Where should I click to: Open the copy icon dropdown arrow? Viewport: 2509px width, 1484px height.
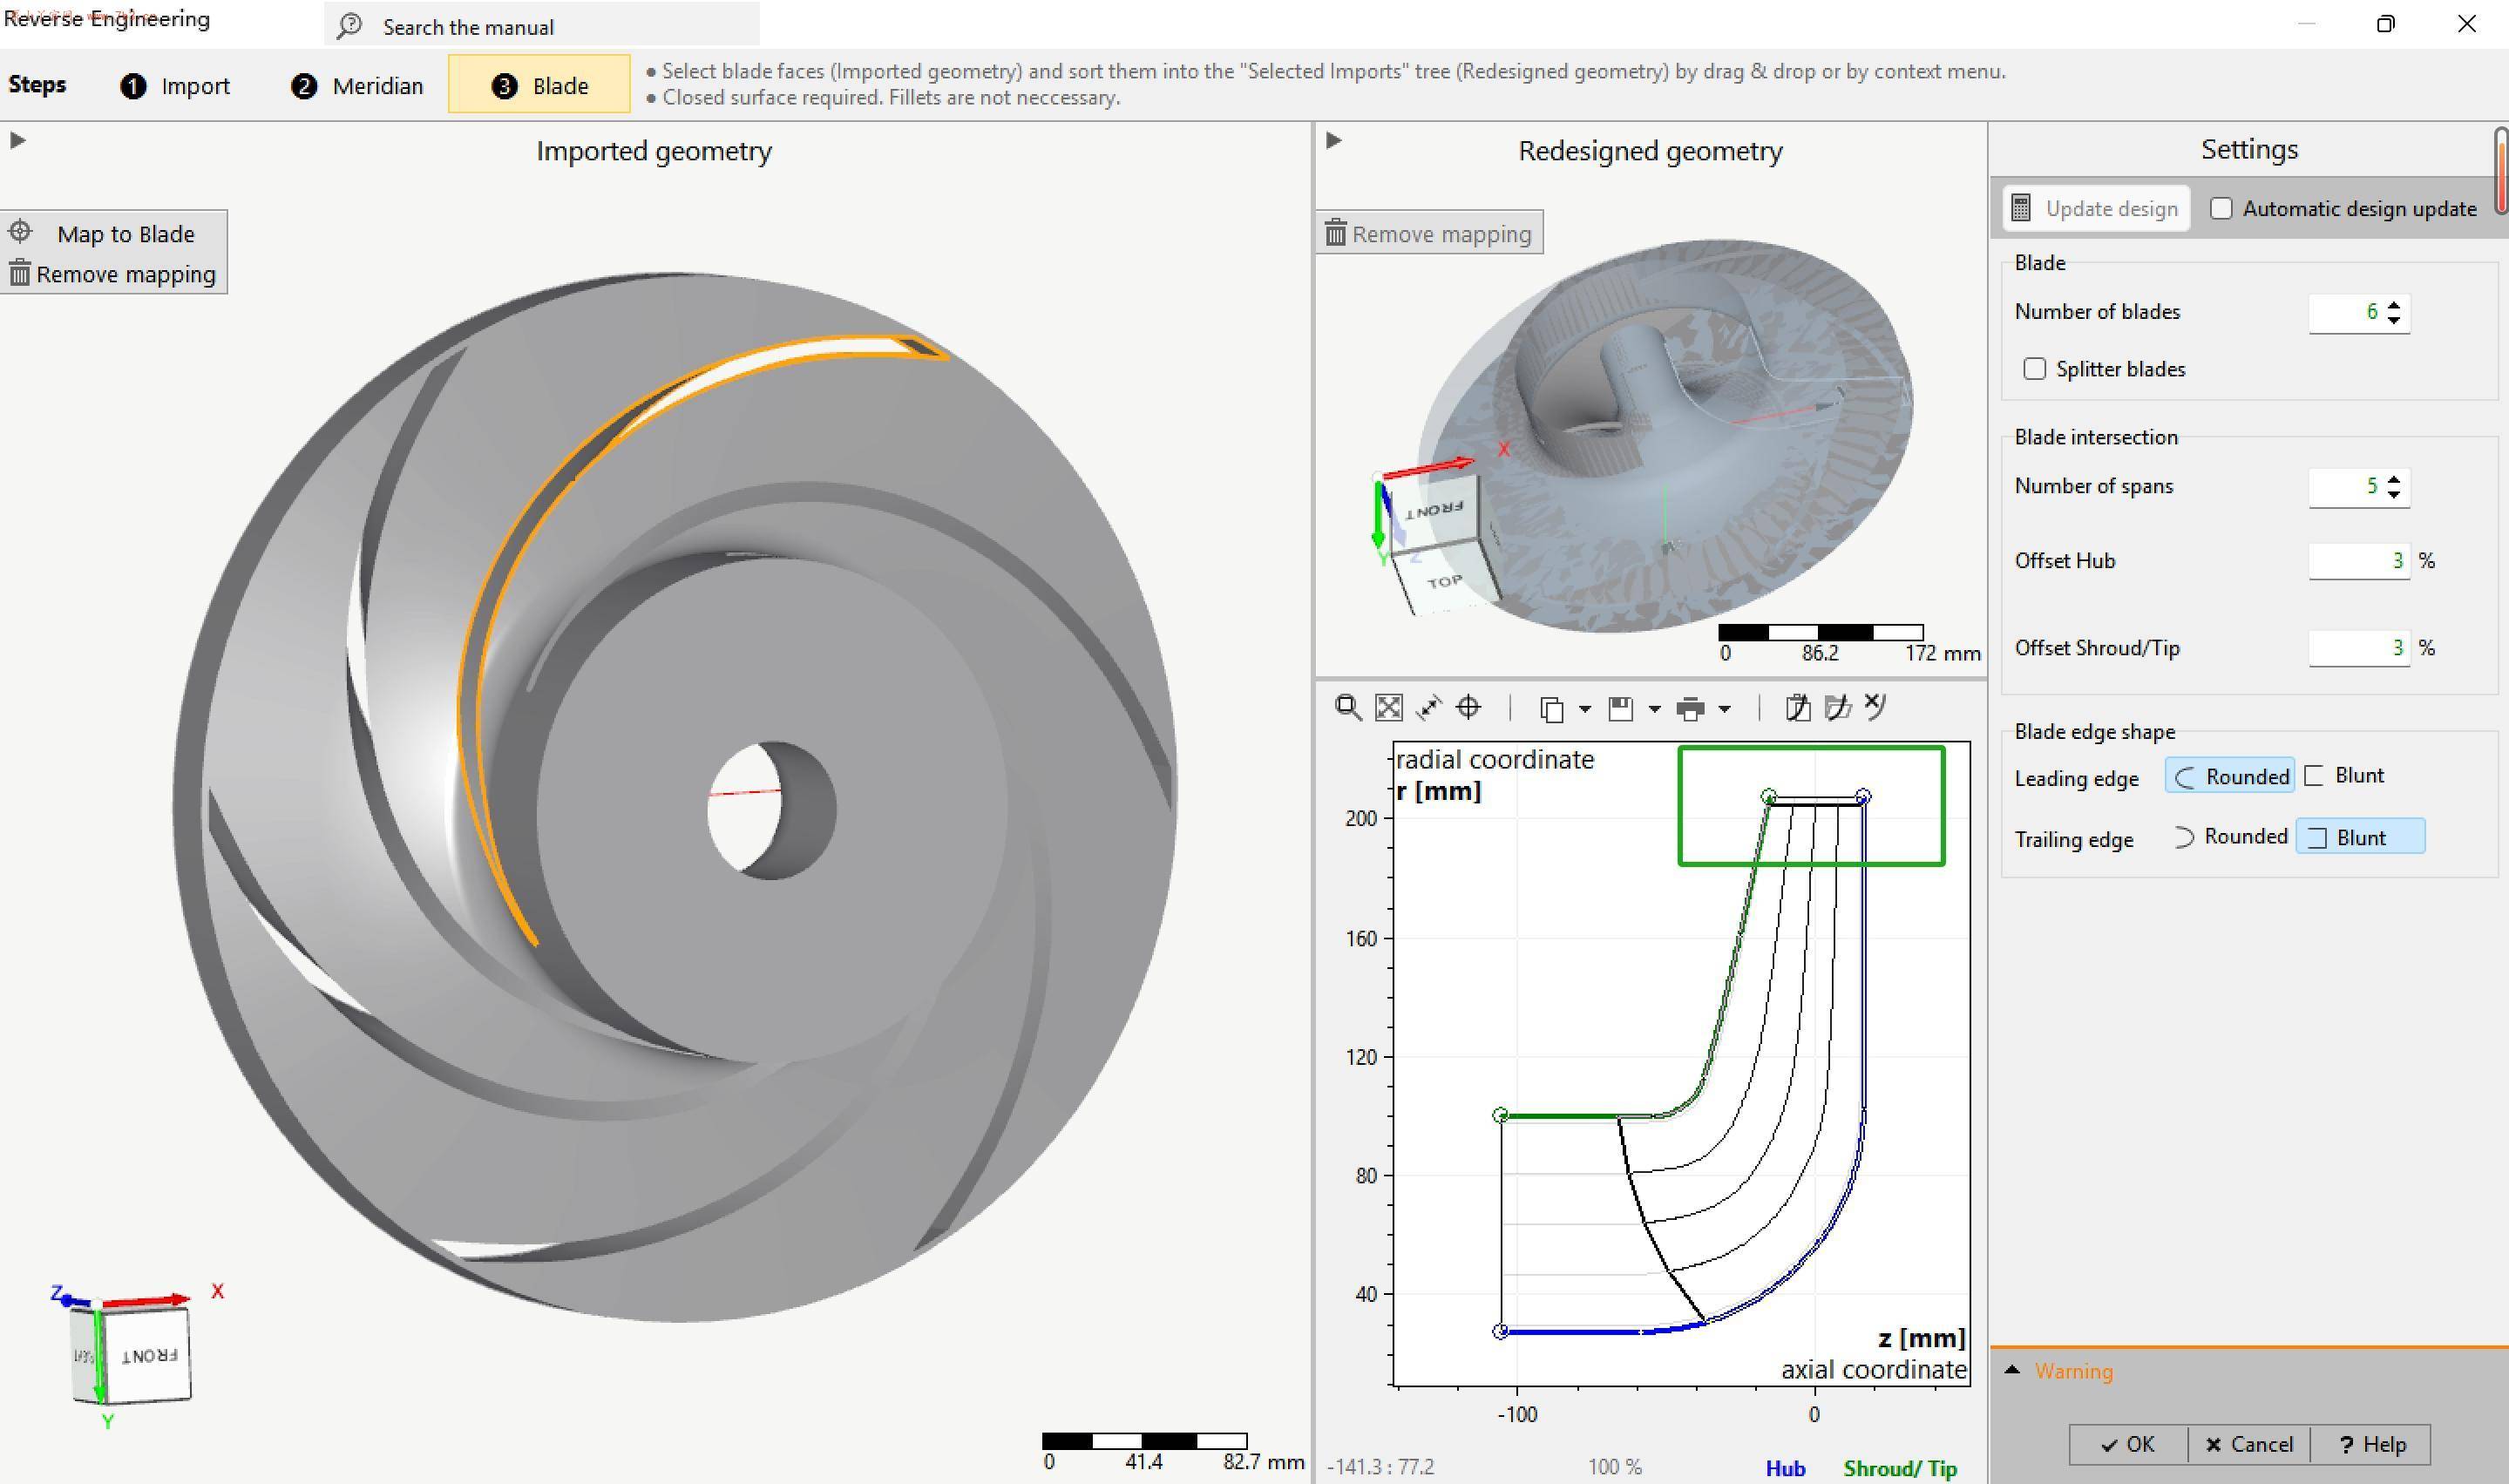click(x=1585, y=709)
